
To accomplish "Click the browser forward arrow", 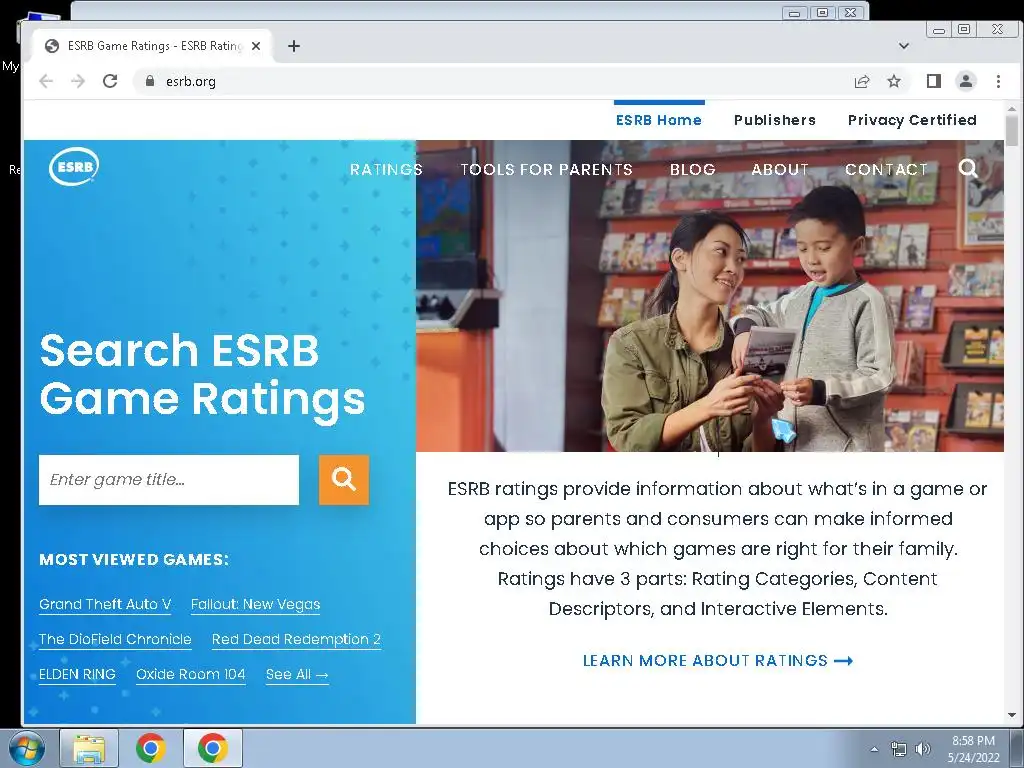I will tap(78, 81).
